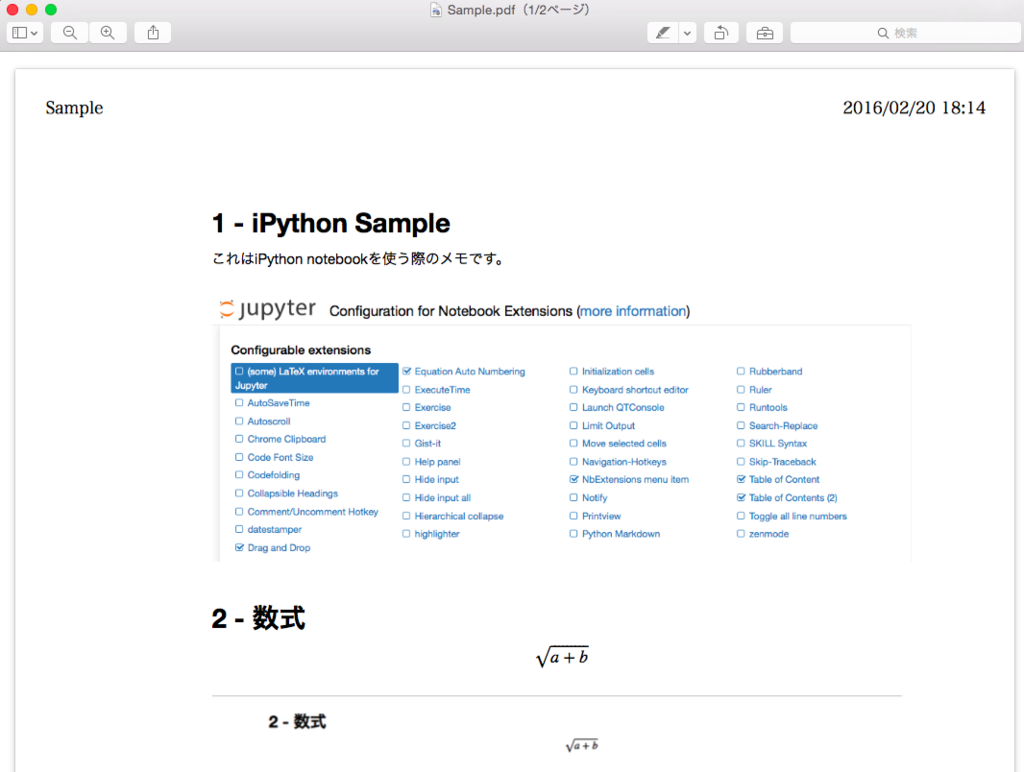Click Move selected cells extension

624,443
